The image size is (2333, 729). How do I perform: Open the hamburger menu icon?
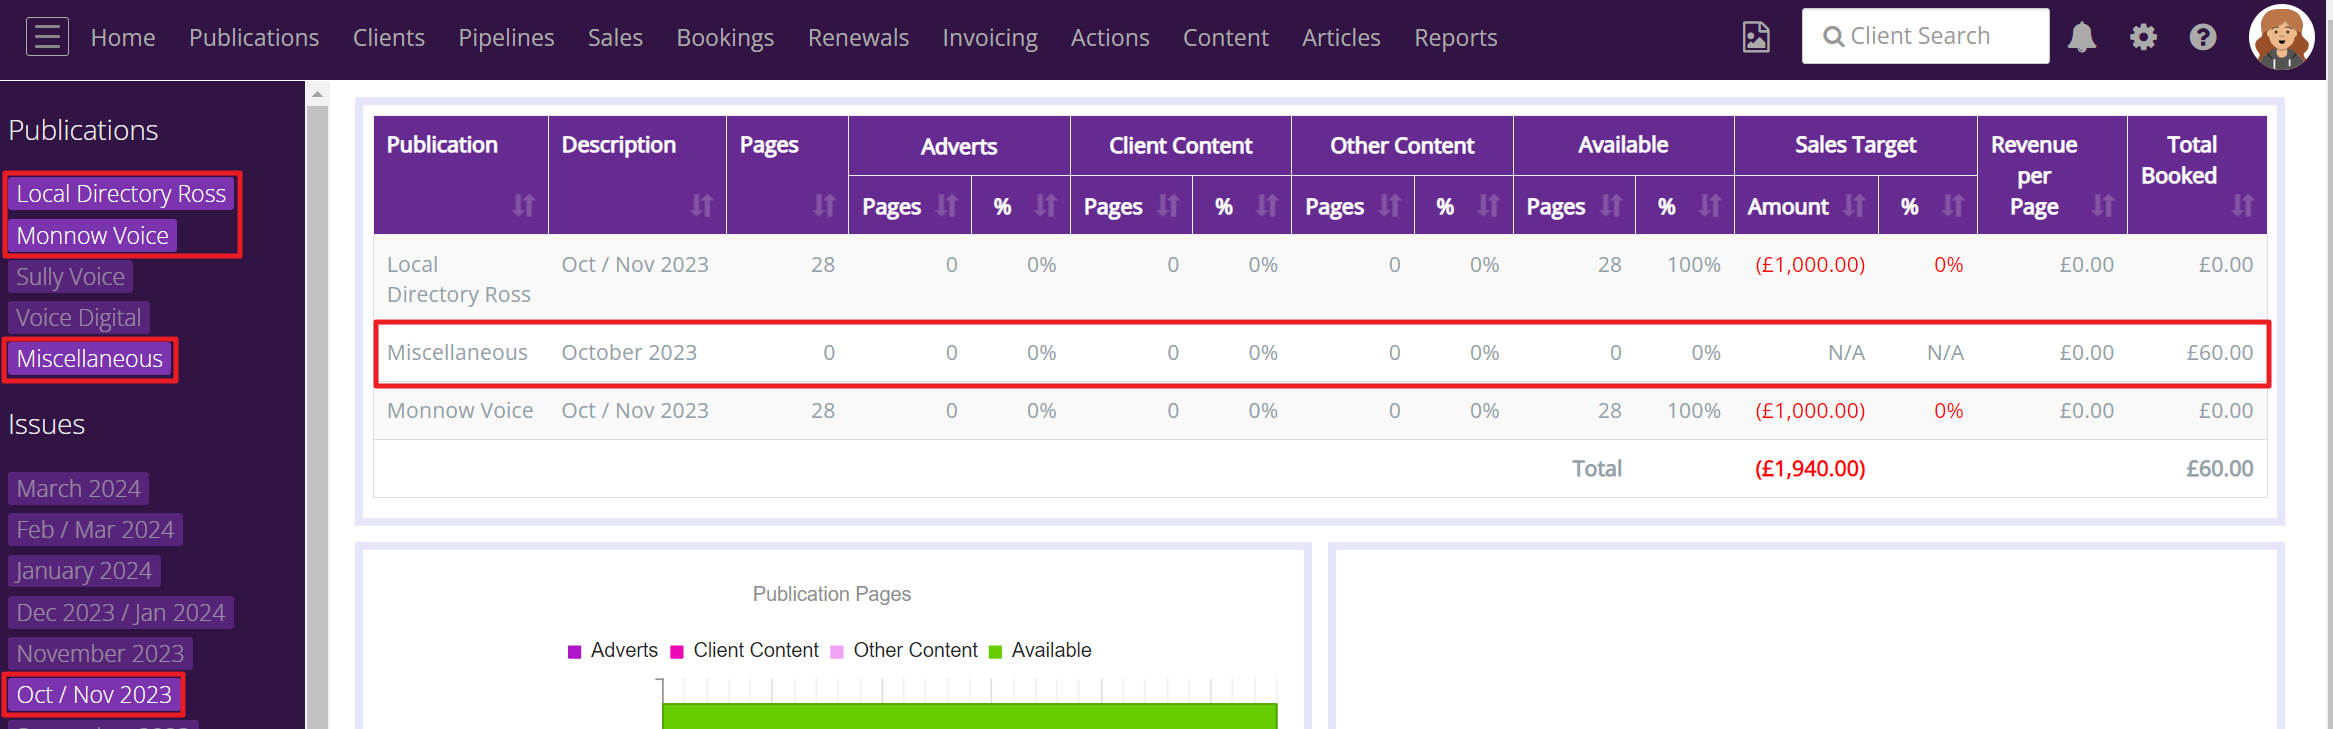[x=47, y=37]
